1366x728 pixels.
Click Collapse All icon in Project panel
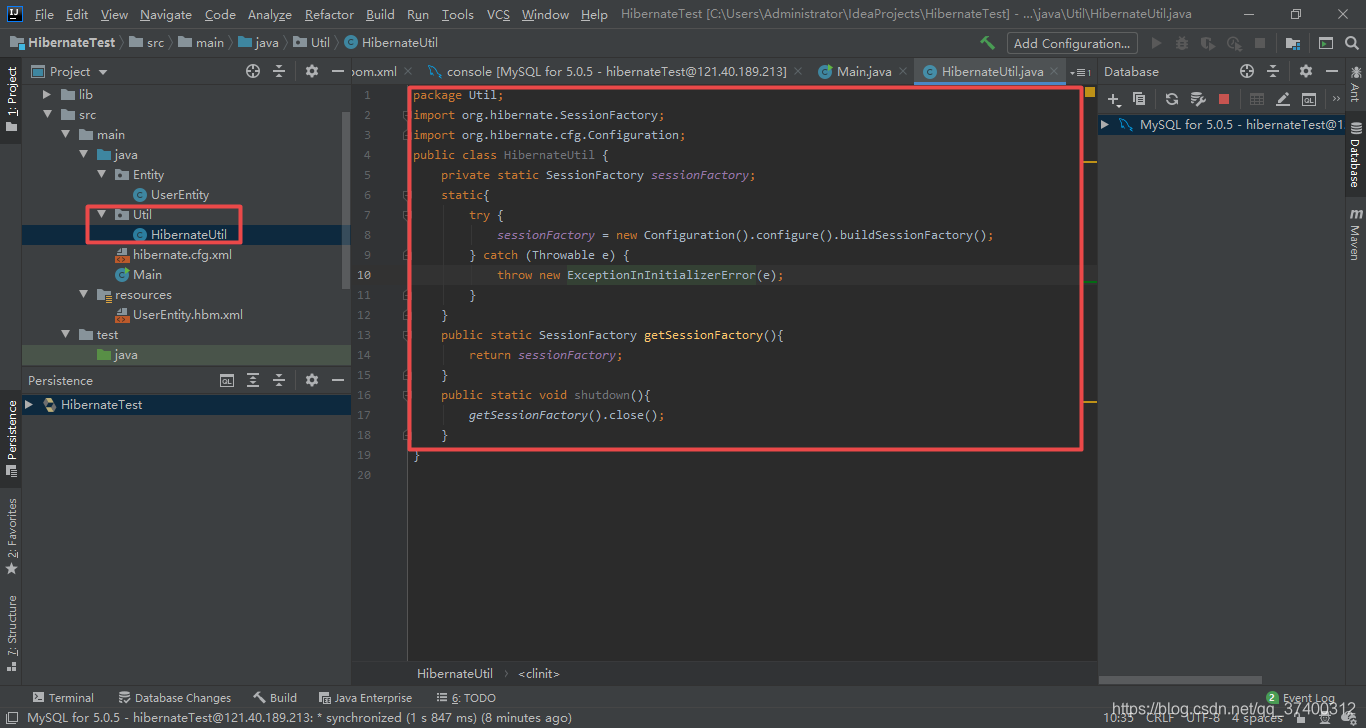279,71
